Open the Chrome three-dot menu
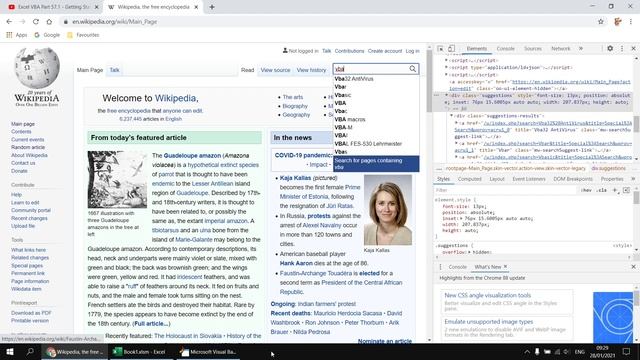This screenshot has width=640, height=360. (x=631, y=22)
